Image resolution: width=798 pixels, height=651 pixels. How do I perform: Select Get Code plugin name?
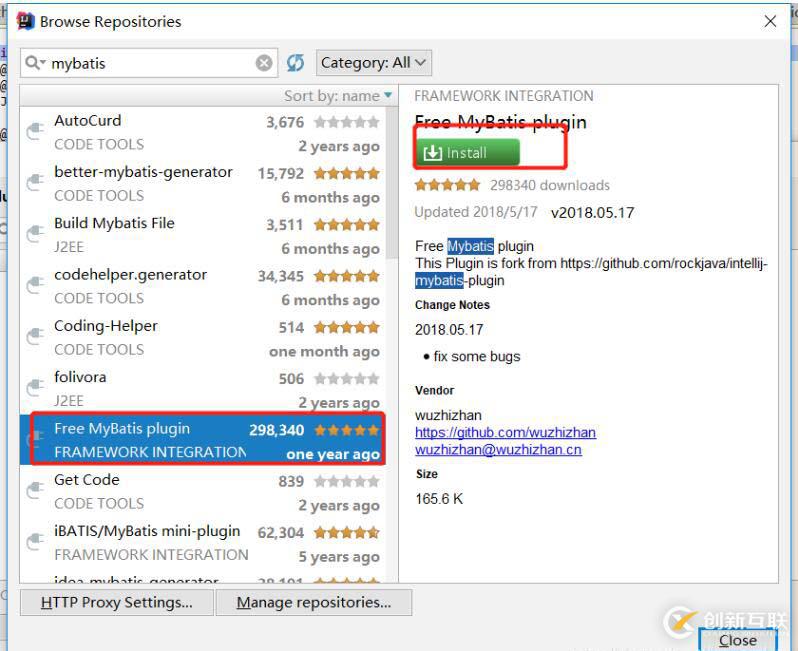pyautogui.click(x=87, y=479)
